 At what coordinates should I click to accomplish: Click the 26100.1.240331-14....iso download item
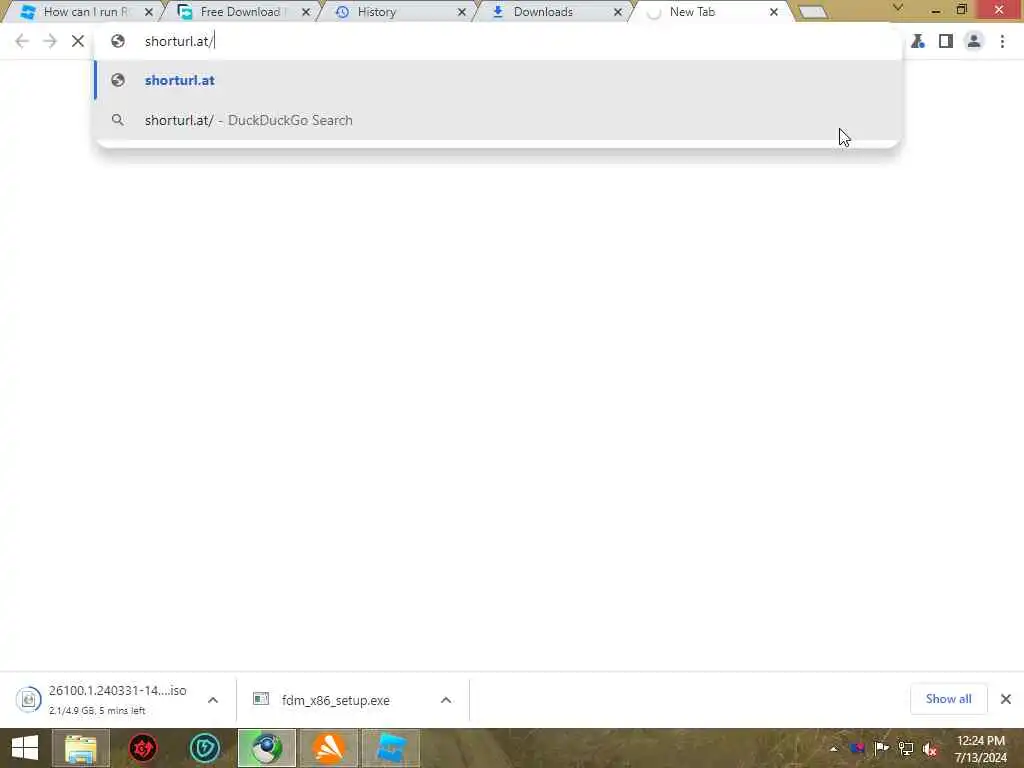(118, 699)
